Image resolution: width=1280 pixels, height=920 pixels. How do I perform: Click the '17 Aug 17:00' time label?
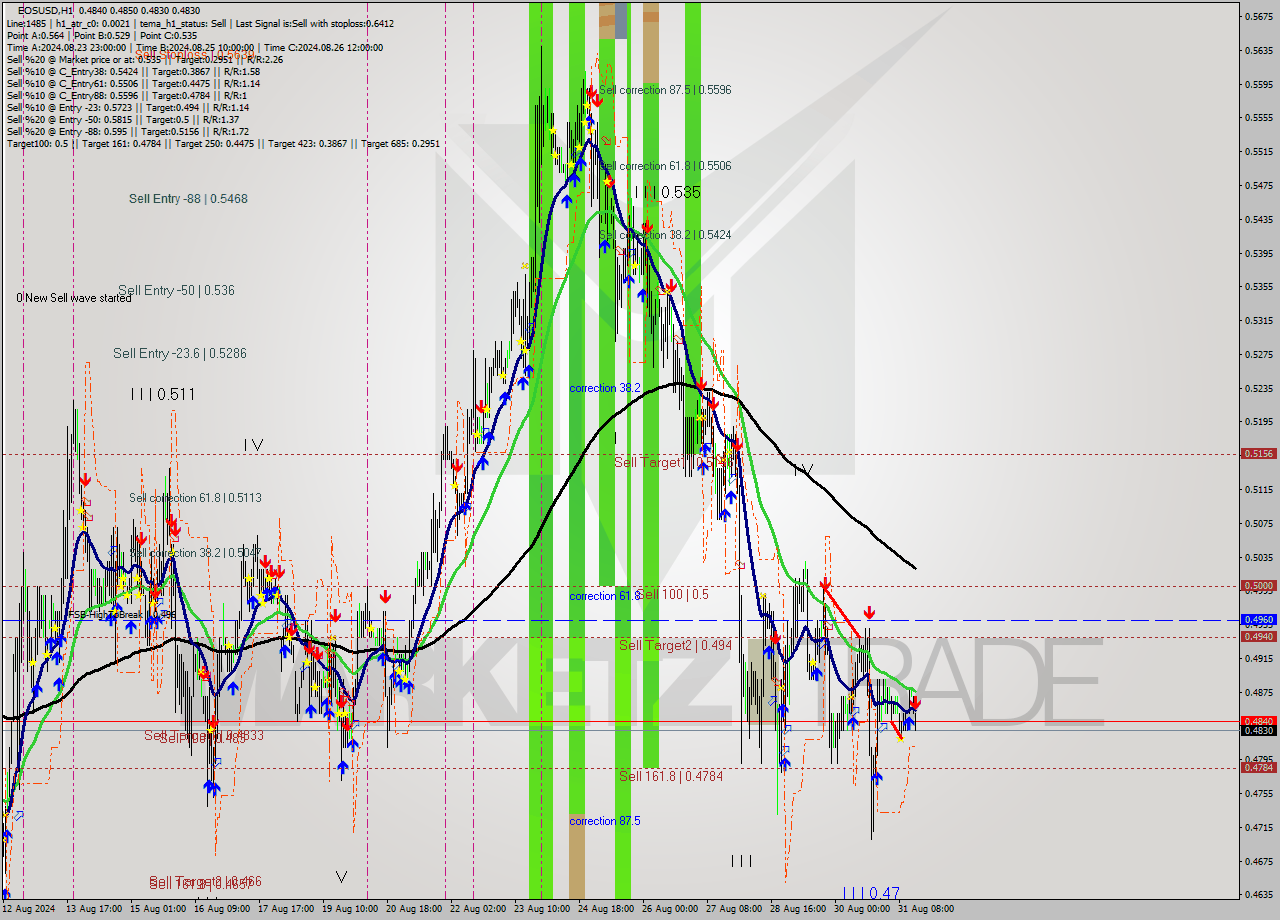click(x=286, y=909)
